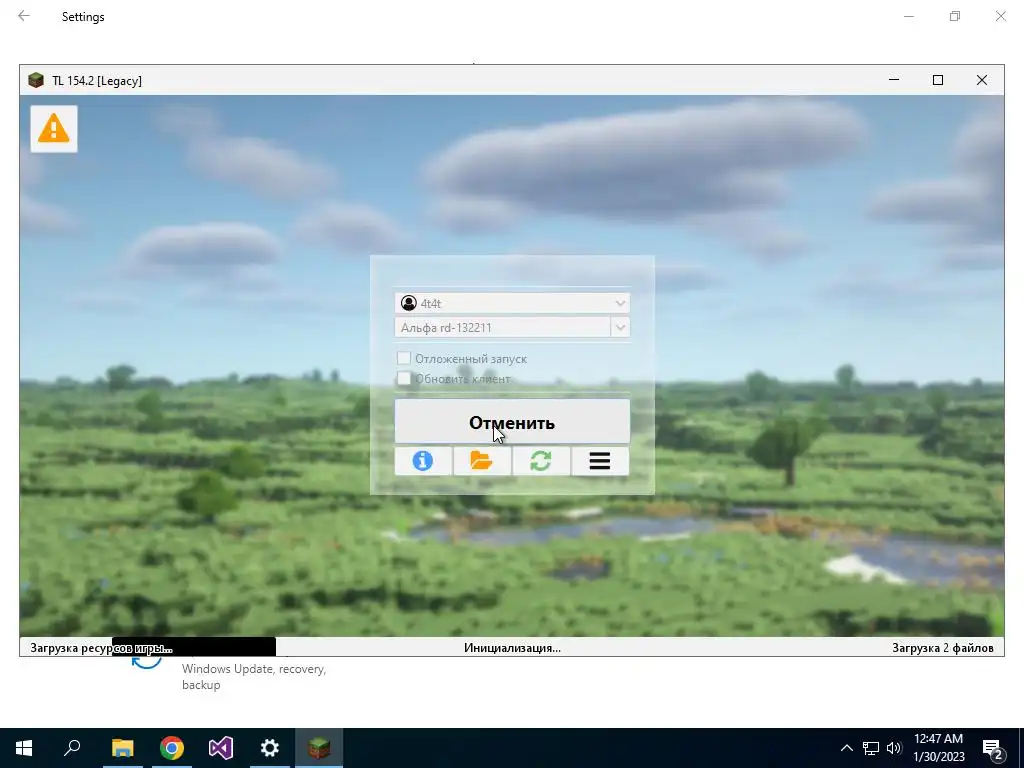Click the network tray icon
This screenshot has height=768, width=1024.
(x=871, y=748)
